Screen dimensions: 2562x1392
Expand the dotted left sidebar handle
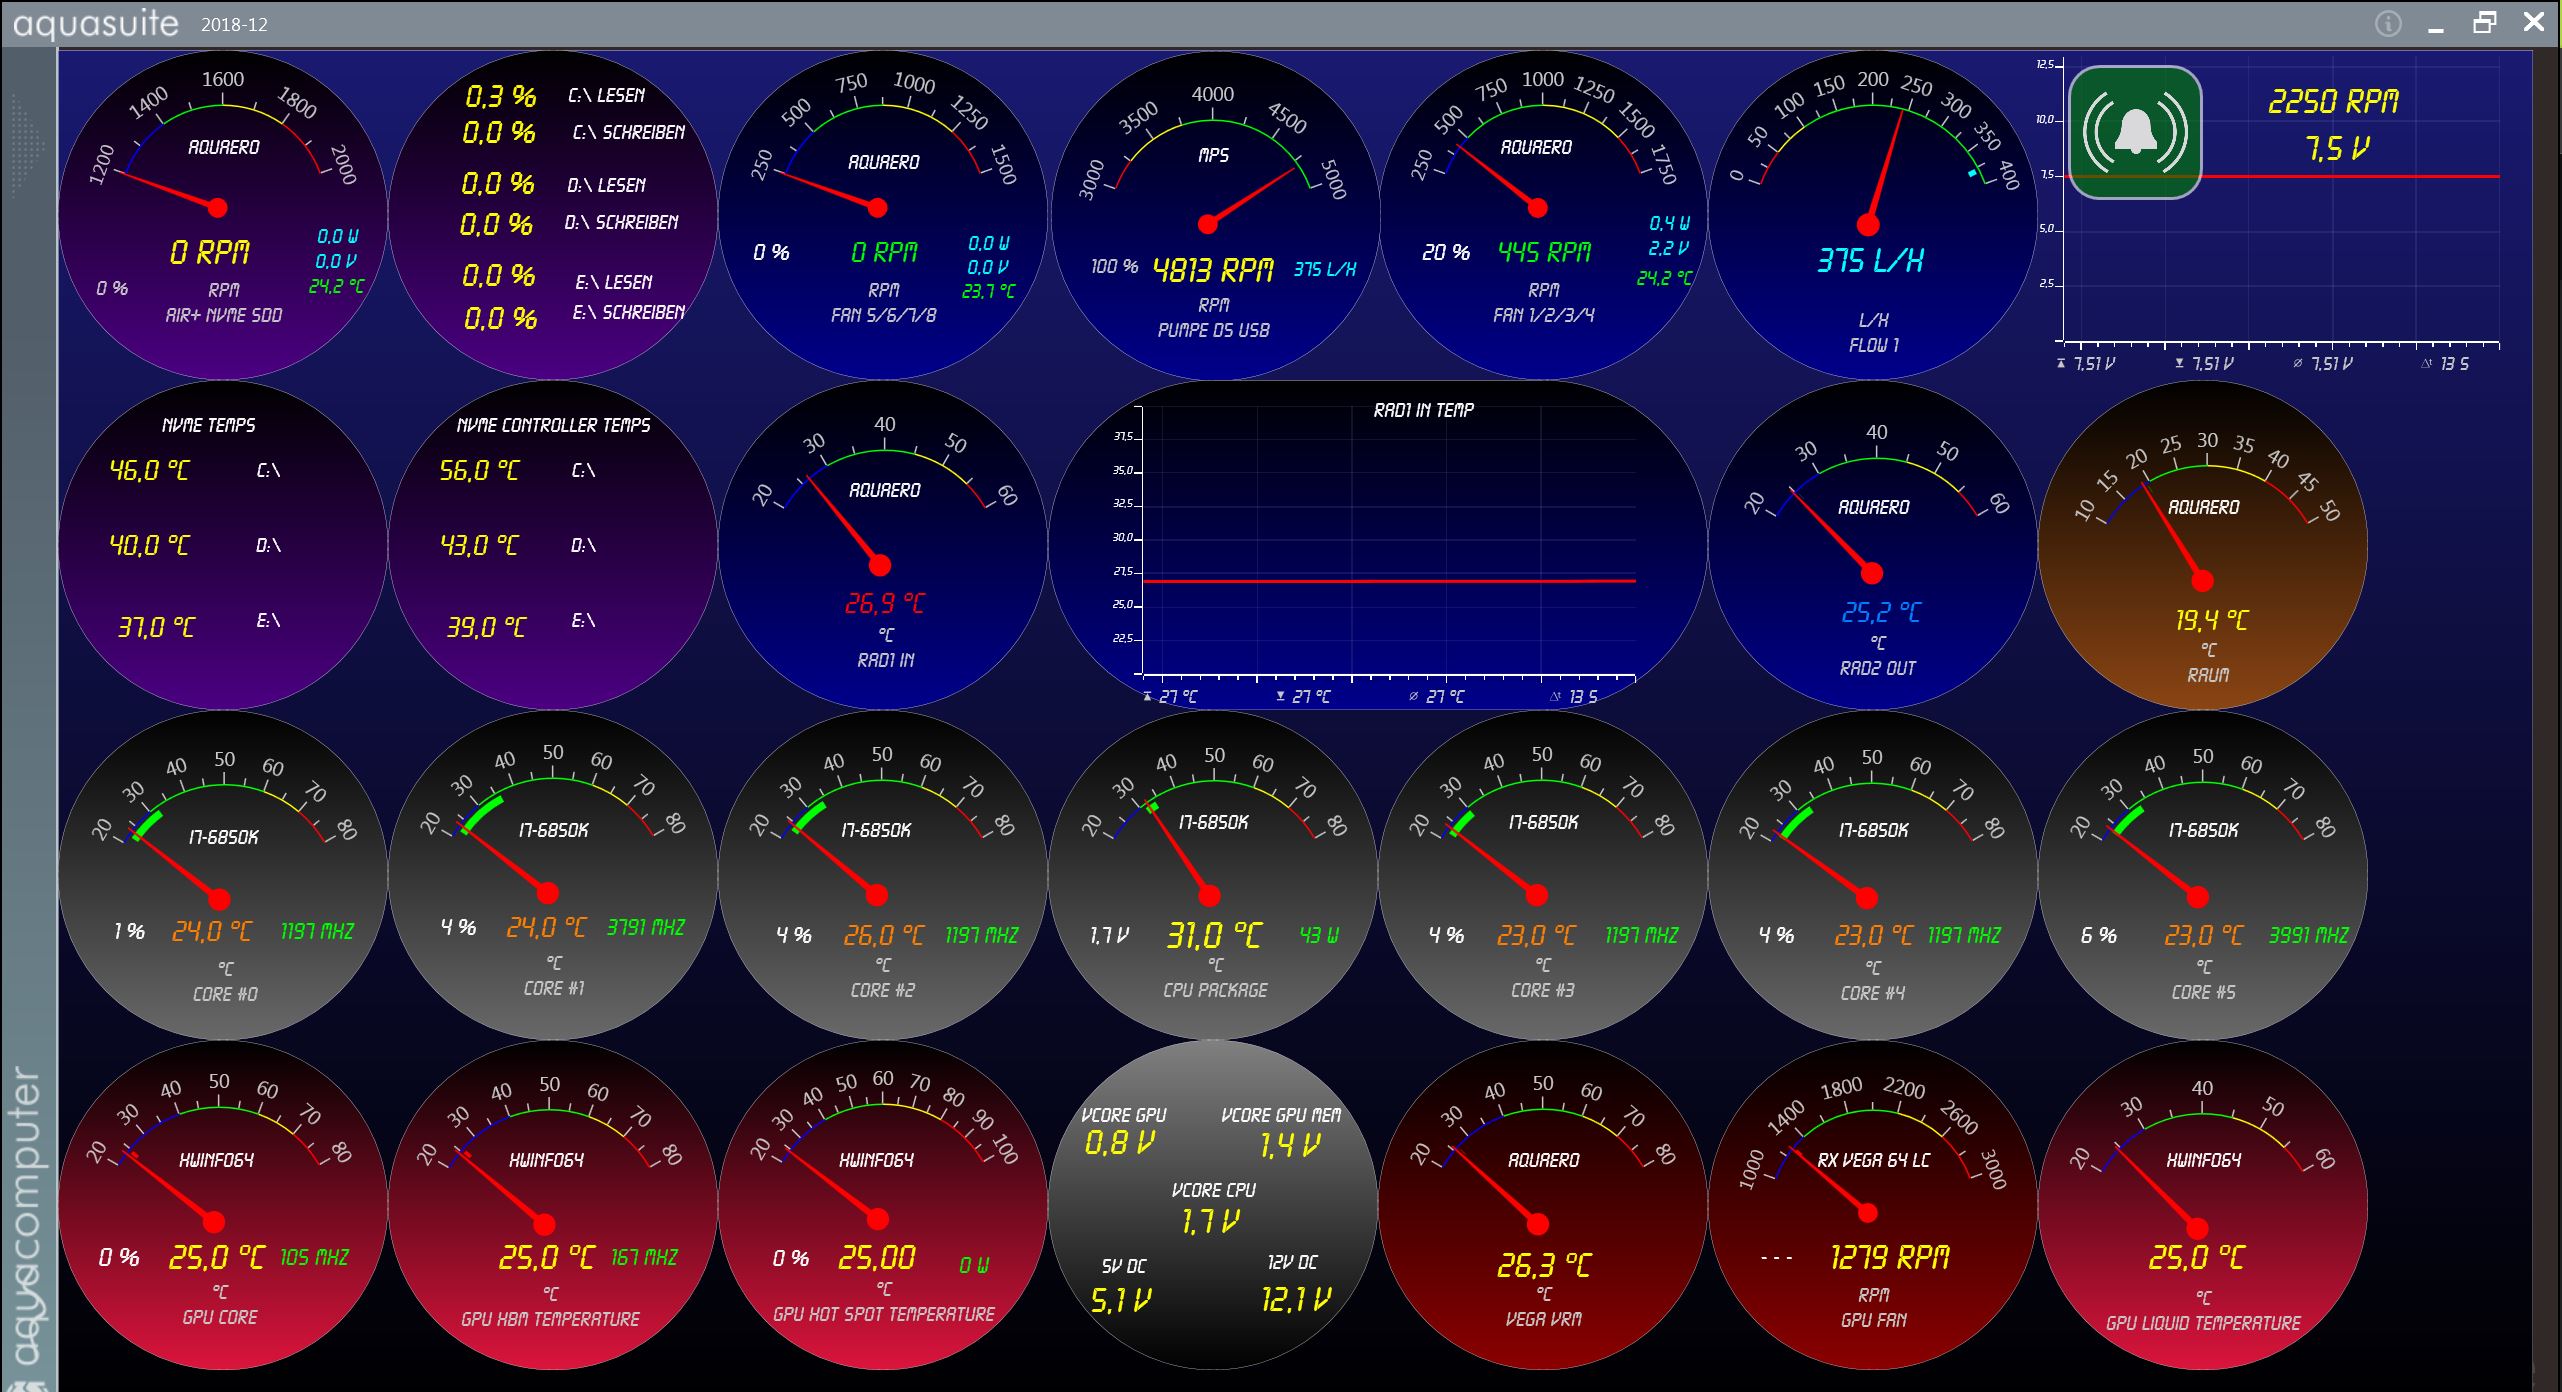(x=27, y=145)
